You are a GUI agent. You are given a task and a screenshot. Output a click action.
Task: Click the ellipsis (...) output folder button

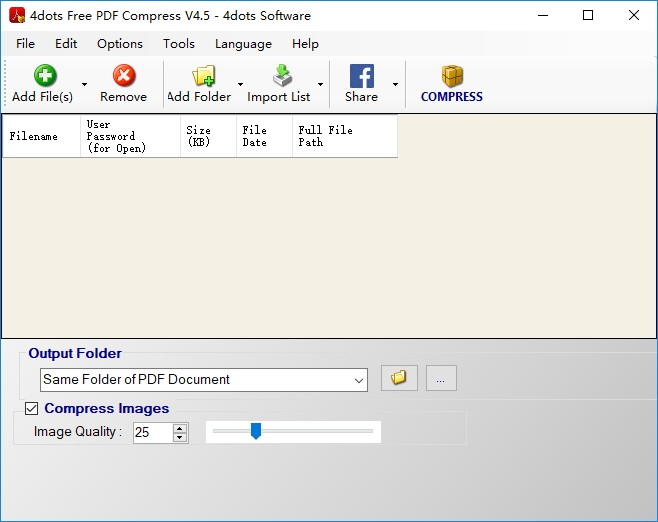[441, 378]
